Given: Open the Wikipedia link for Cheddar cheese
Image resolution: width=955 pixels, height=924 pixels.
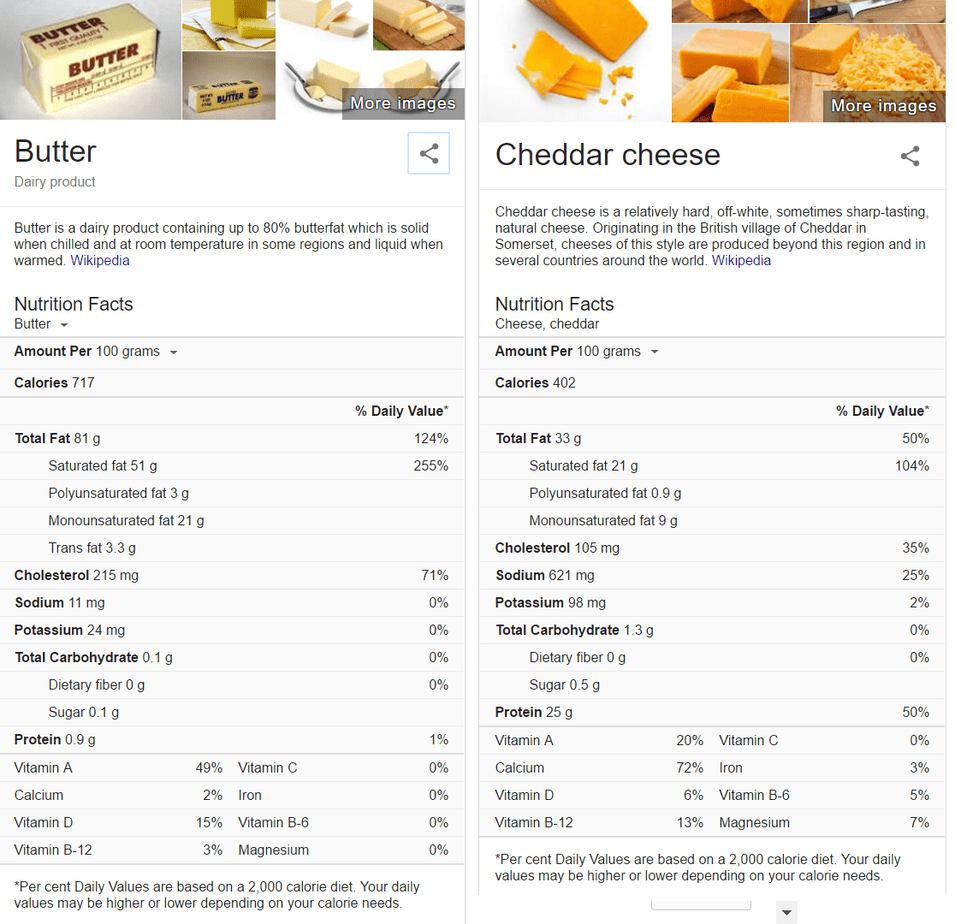Looking at the screenshot, I should (741, 260).
